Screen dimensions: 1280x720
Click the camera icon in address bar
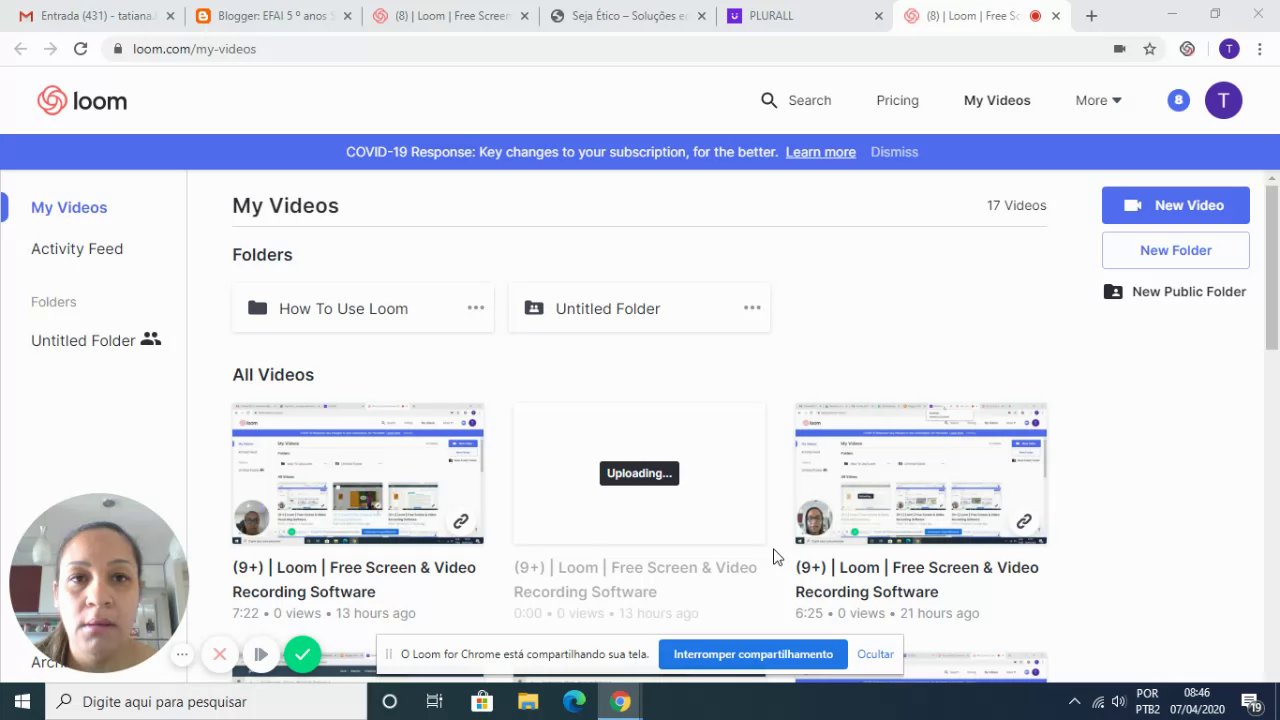(1119, 48)
